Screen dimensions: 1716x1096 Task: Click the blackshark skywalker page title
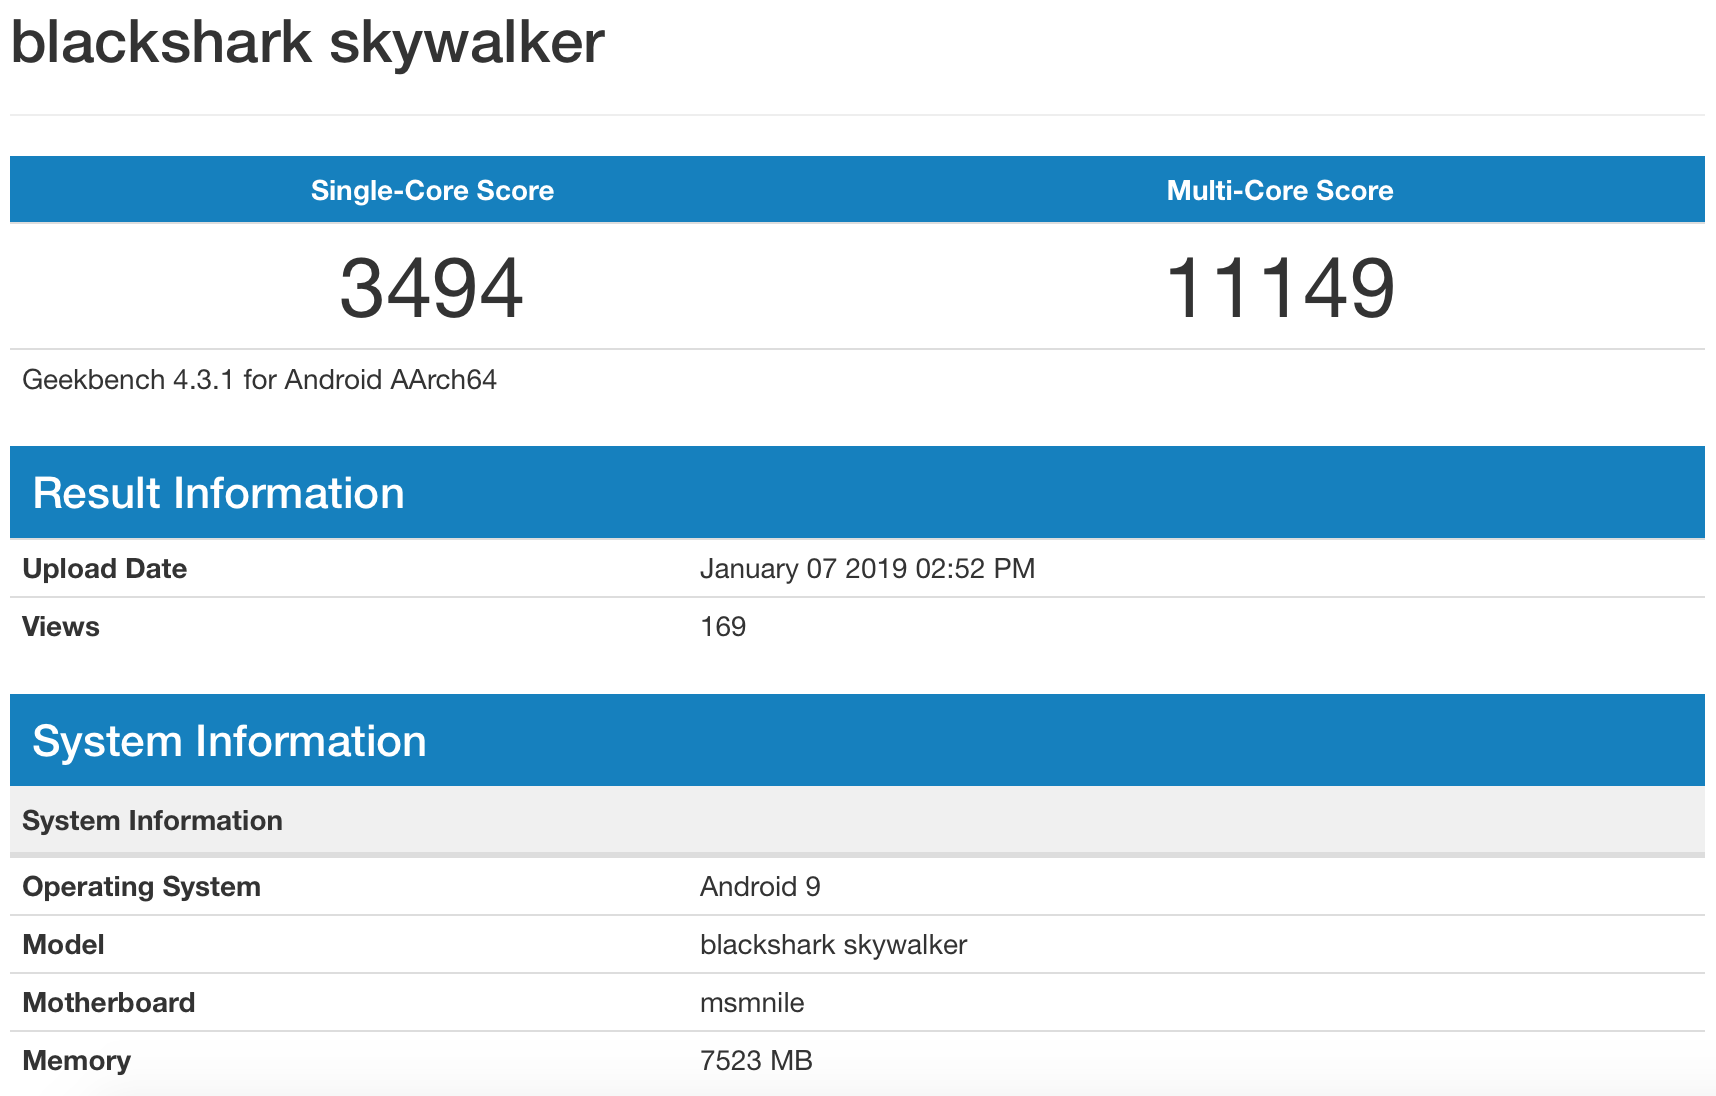click(307, 43)
